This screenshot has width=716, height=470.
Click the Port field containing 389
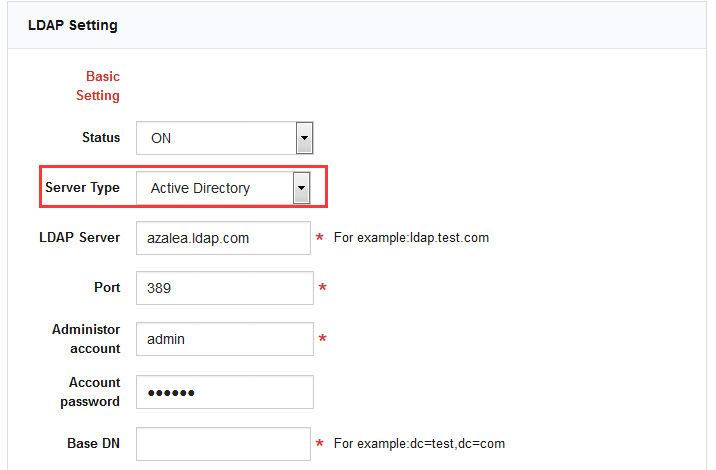[224, 288]
